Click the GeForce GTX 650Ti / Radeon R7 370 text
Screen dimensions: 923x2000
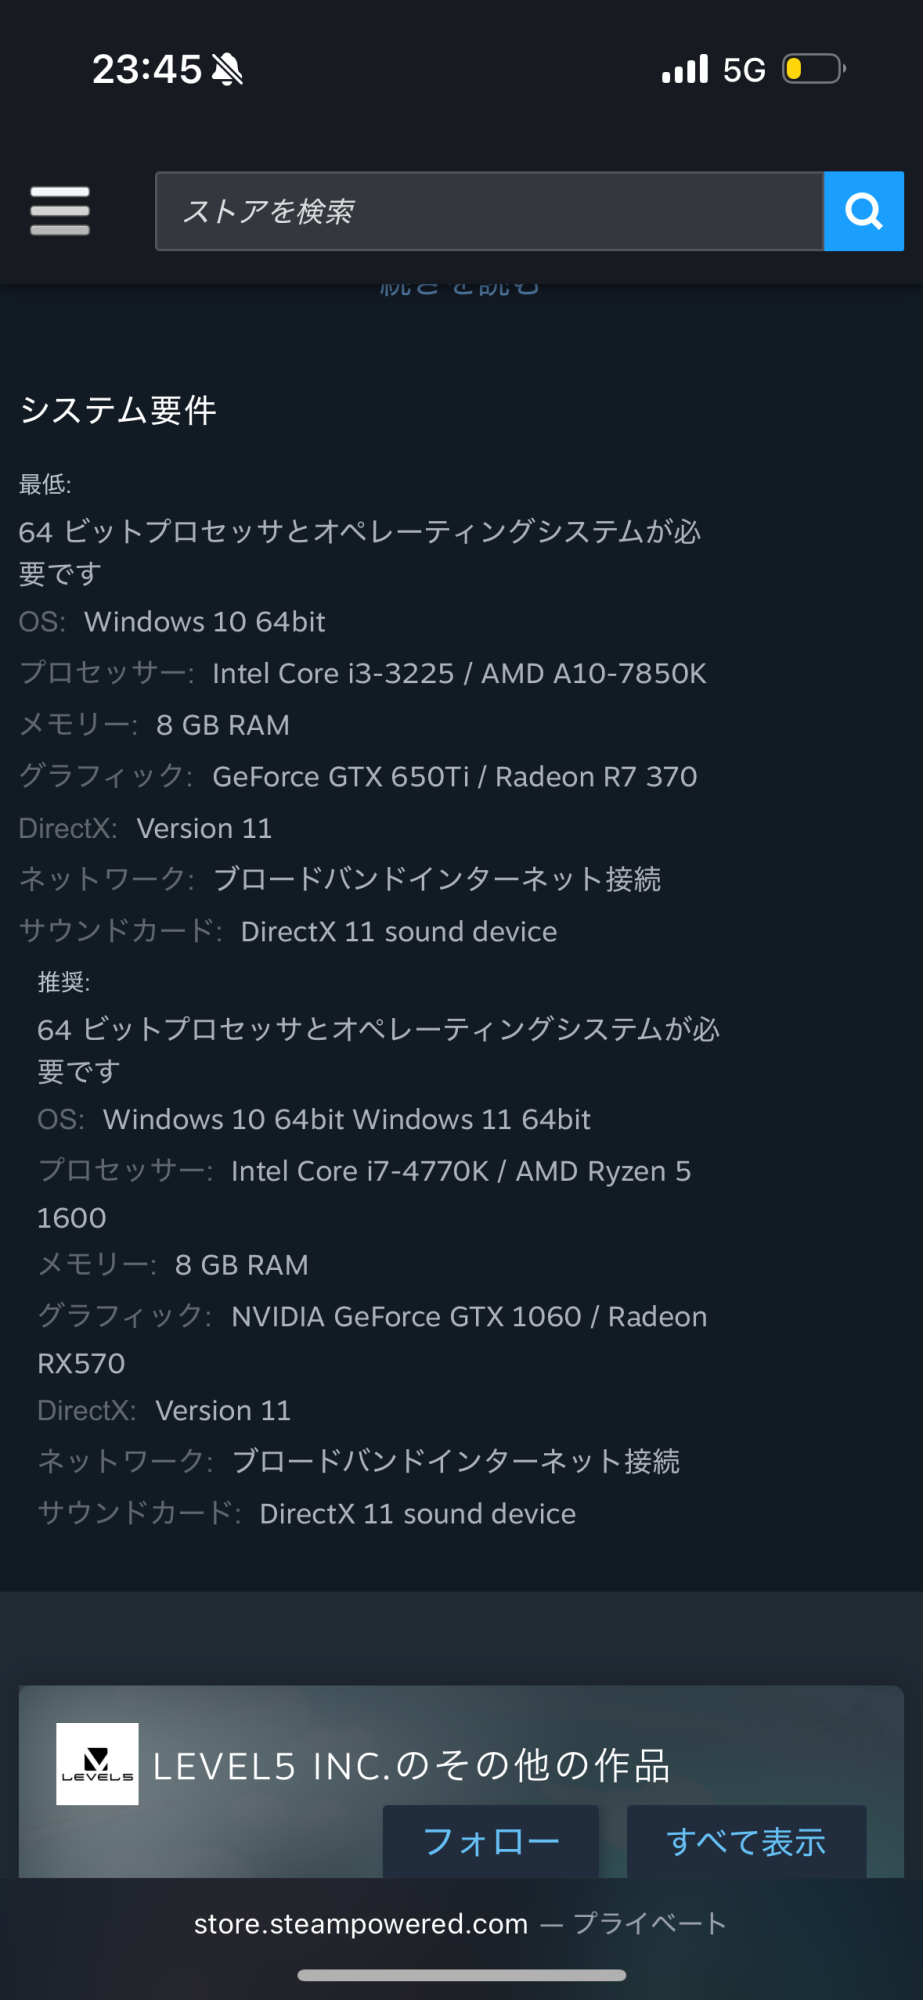pos(455,777)
